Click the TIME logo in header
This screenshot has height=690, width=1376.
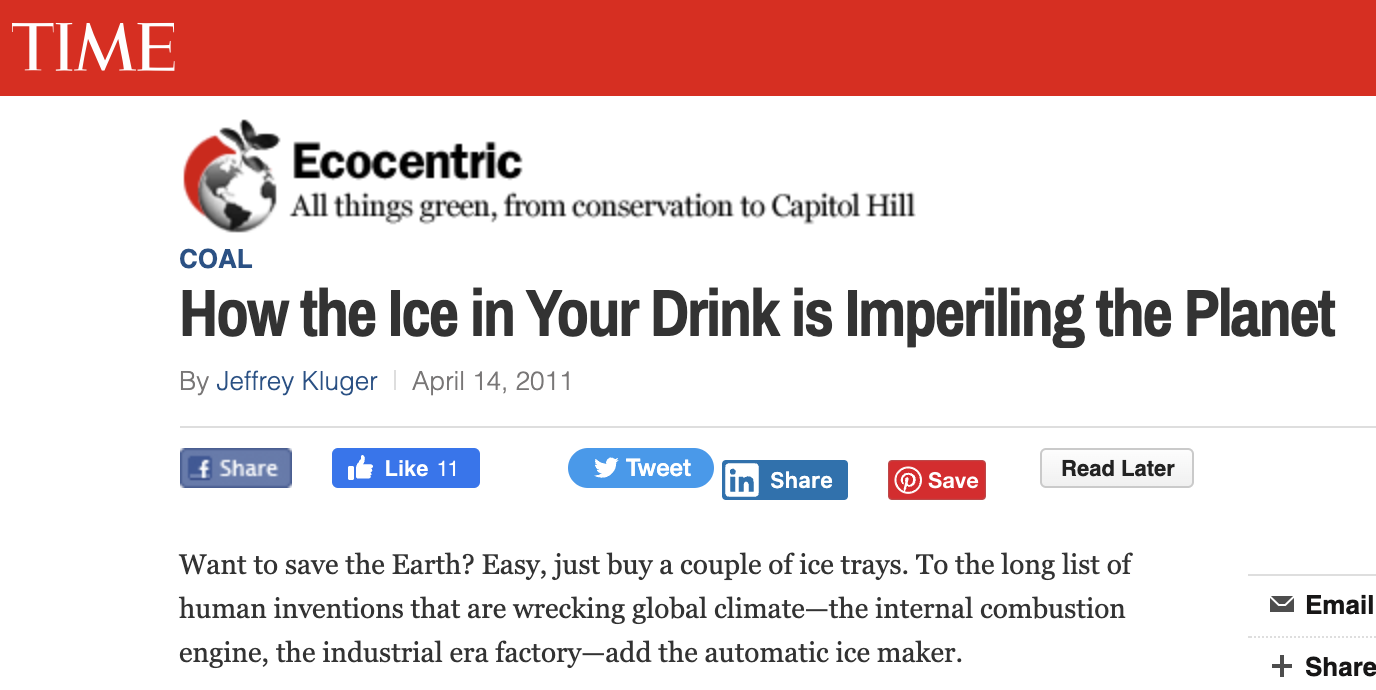pyautogui.click(x=93, y=47)
